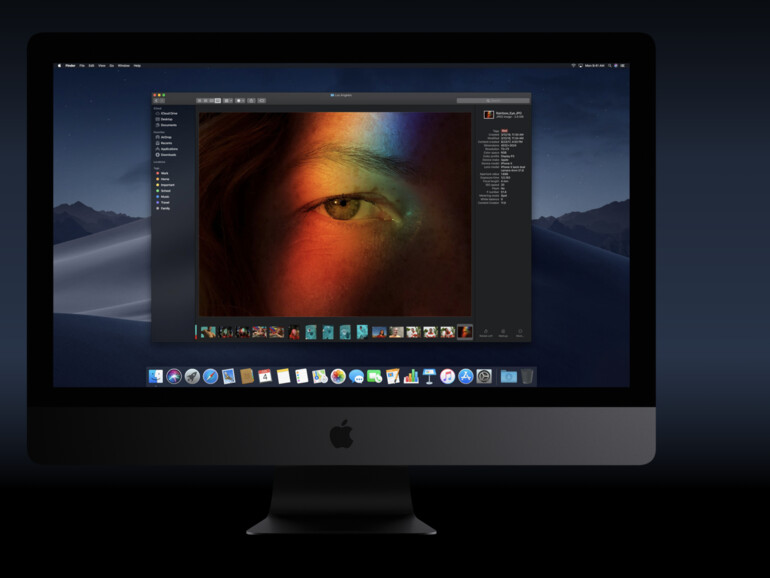Select the purple Travel tag
The width and height of the screenshot is (770, 578).
click(x=163, y=203)
